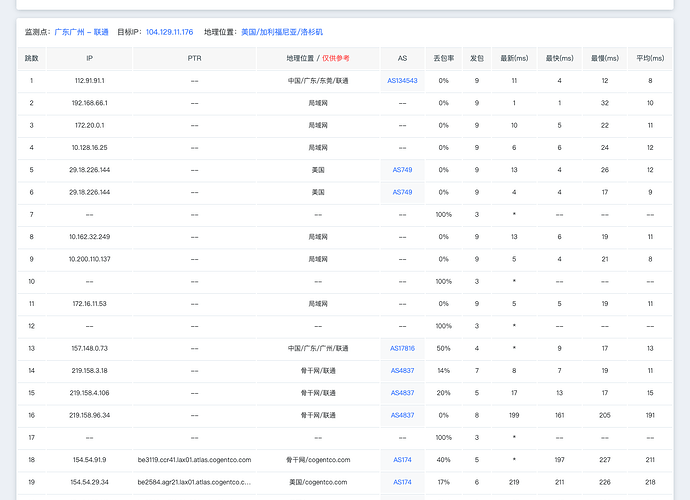Select IP cell 10.200.110.137
690x500 pixels.
click(x=89, y=259)
